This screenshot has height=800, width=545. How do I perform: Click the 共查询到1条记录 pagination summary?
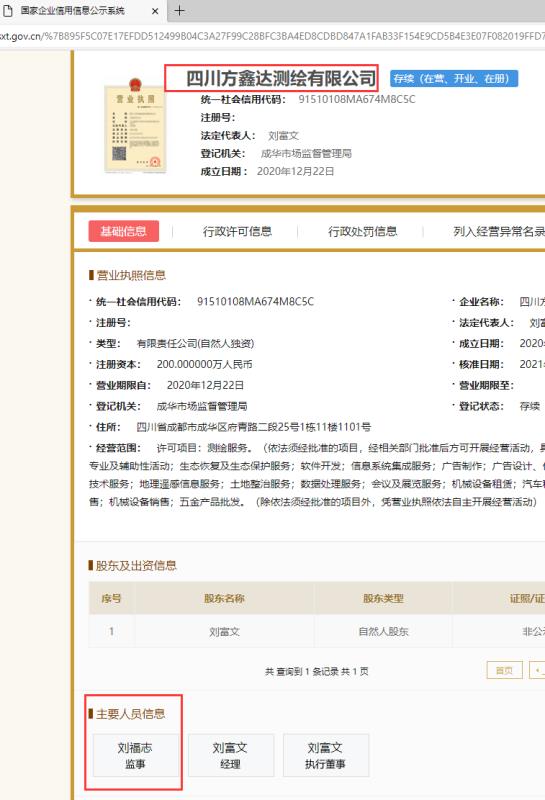(x=316, y=671)
